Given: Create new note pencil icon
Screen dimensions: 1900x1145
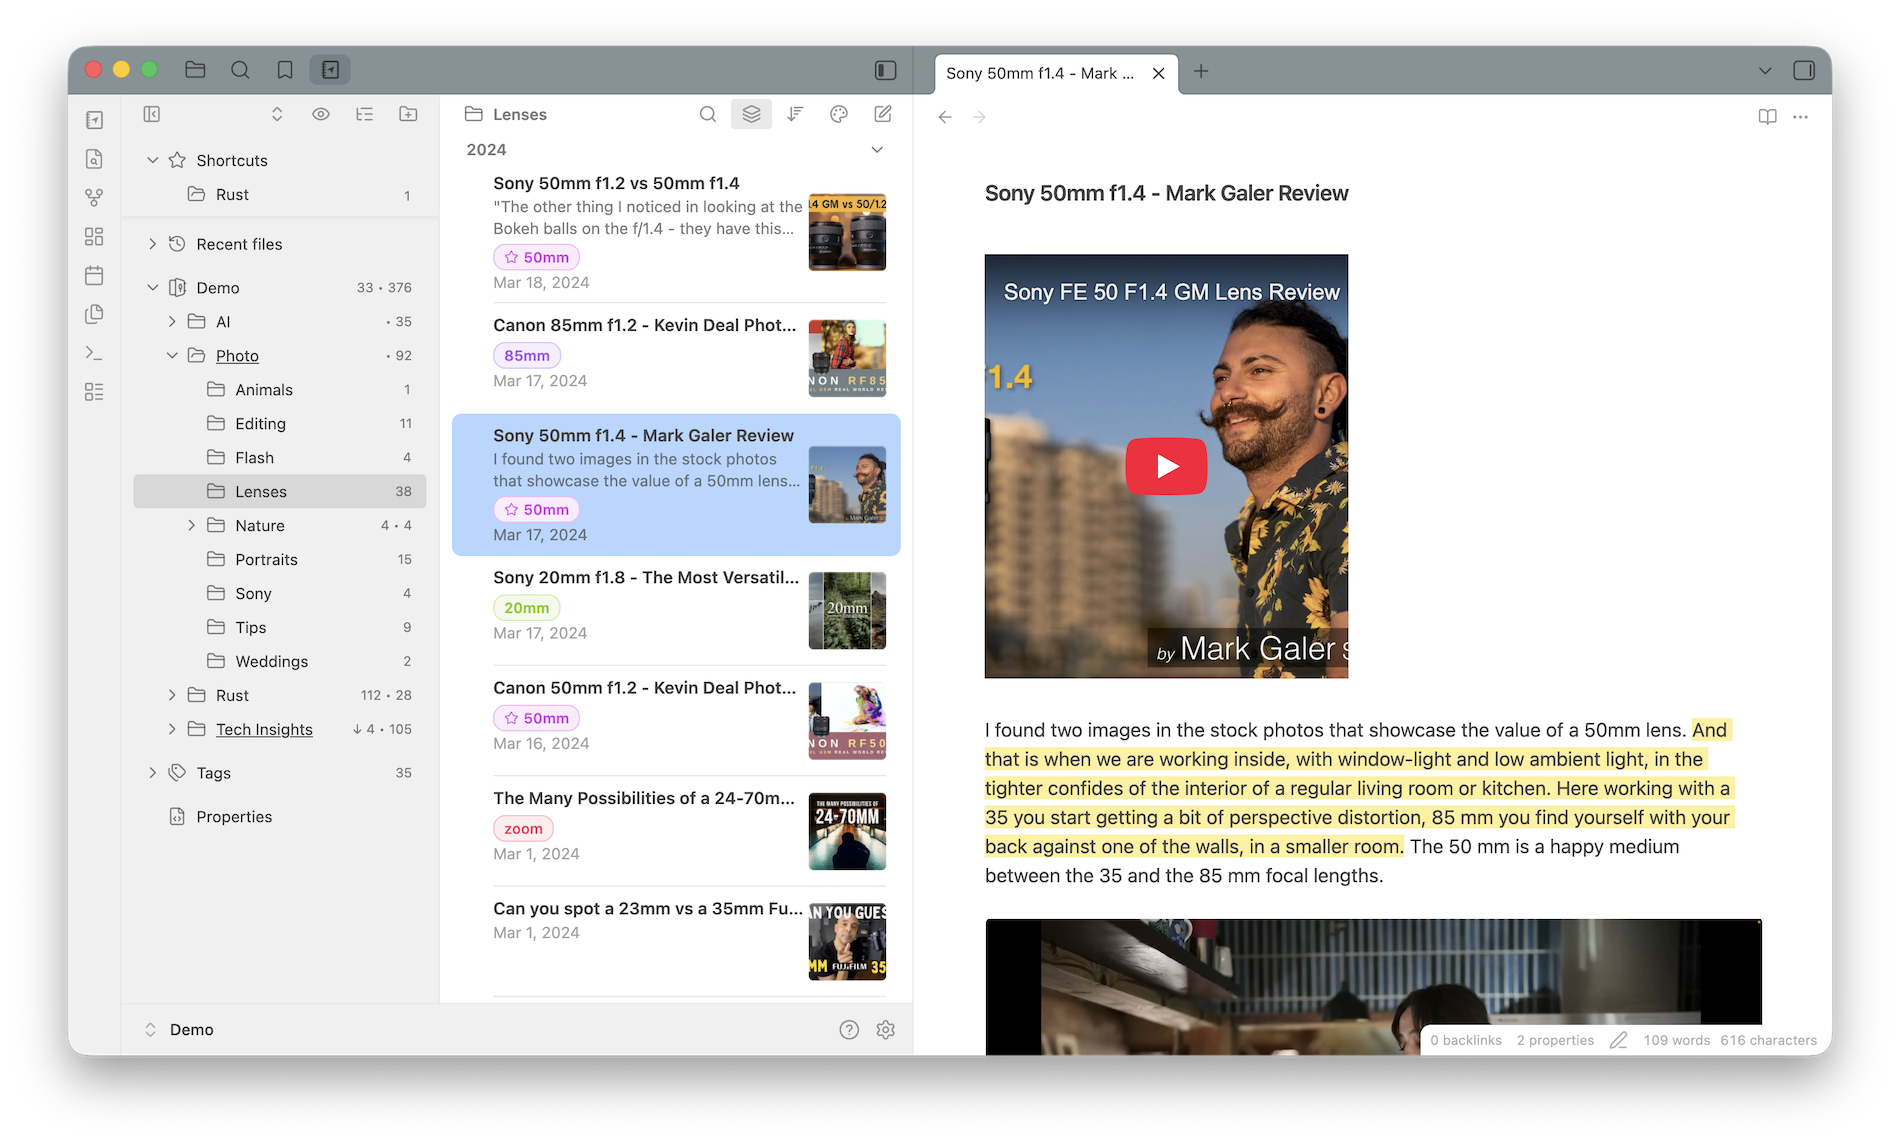Looking at the screenshot, I should [883, 114].
